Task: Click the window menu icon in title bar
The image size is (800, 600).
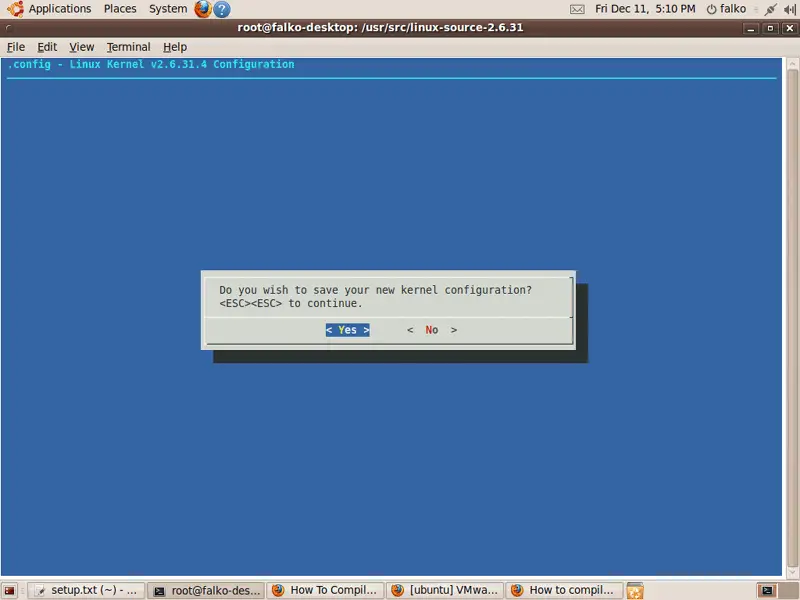Action: (x=9, y=28)
